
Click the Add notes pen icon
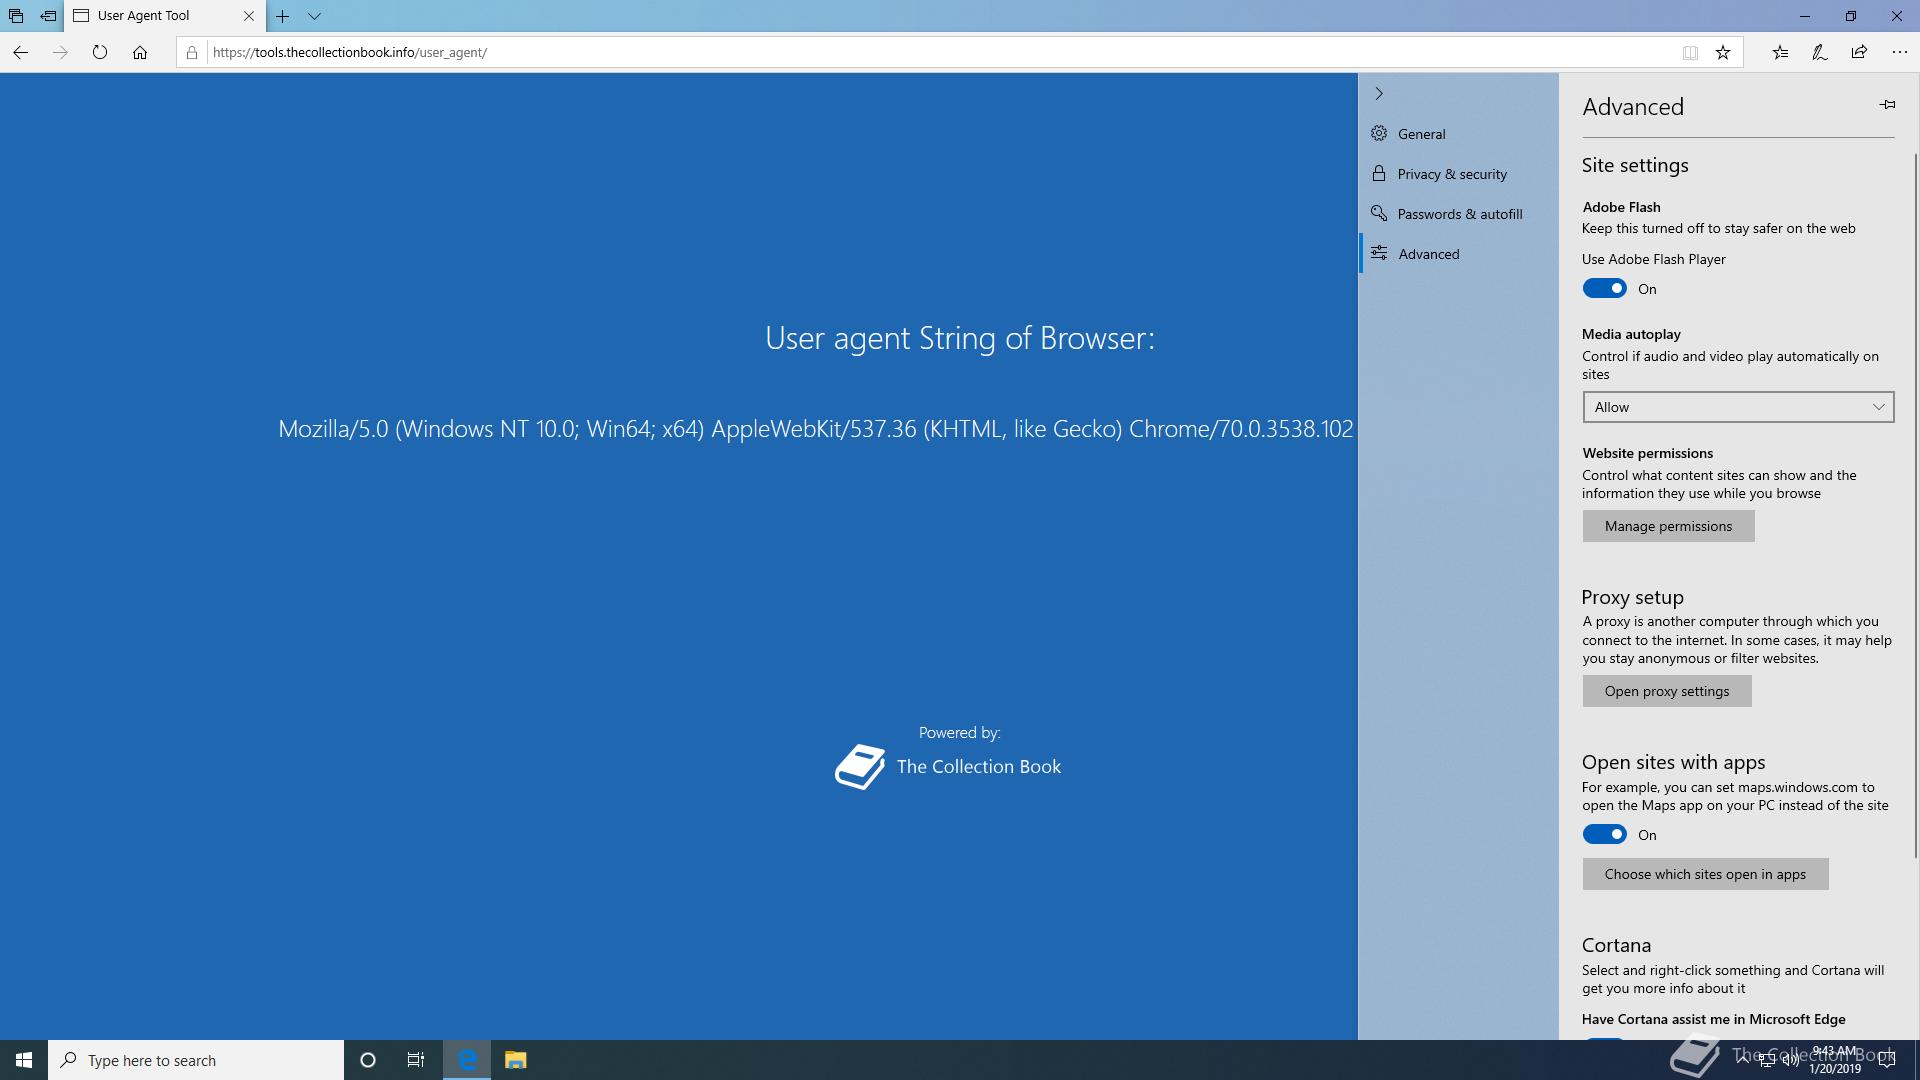(x=1820, y=52)
